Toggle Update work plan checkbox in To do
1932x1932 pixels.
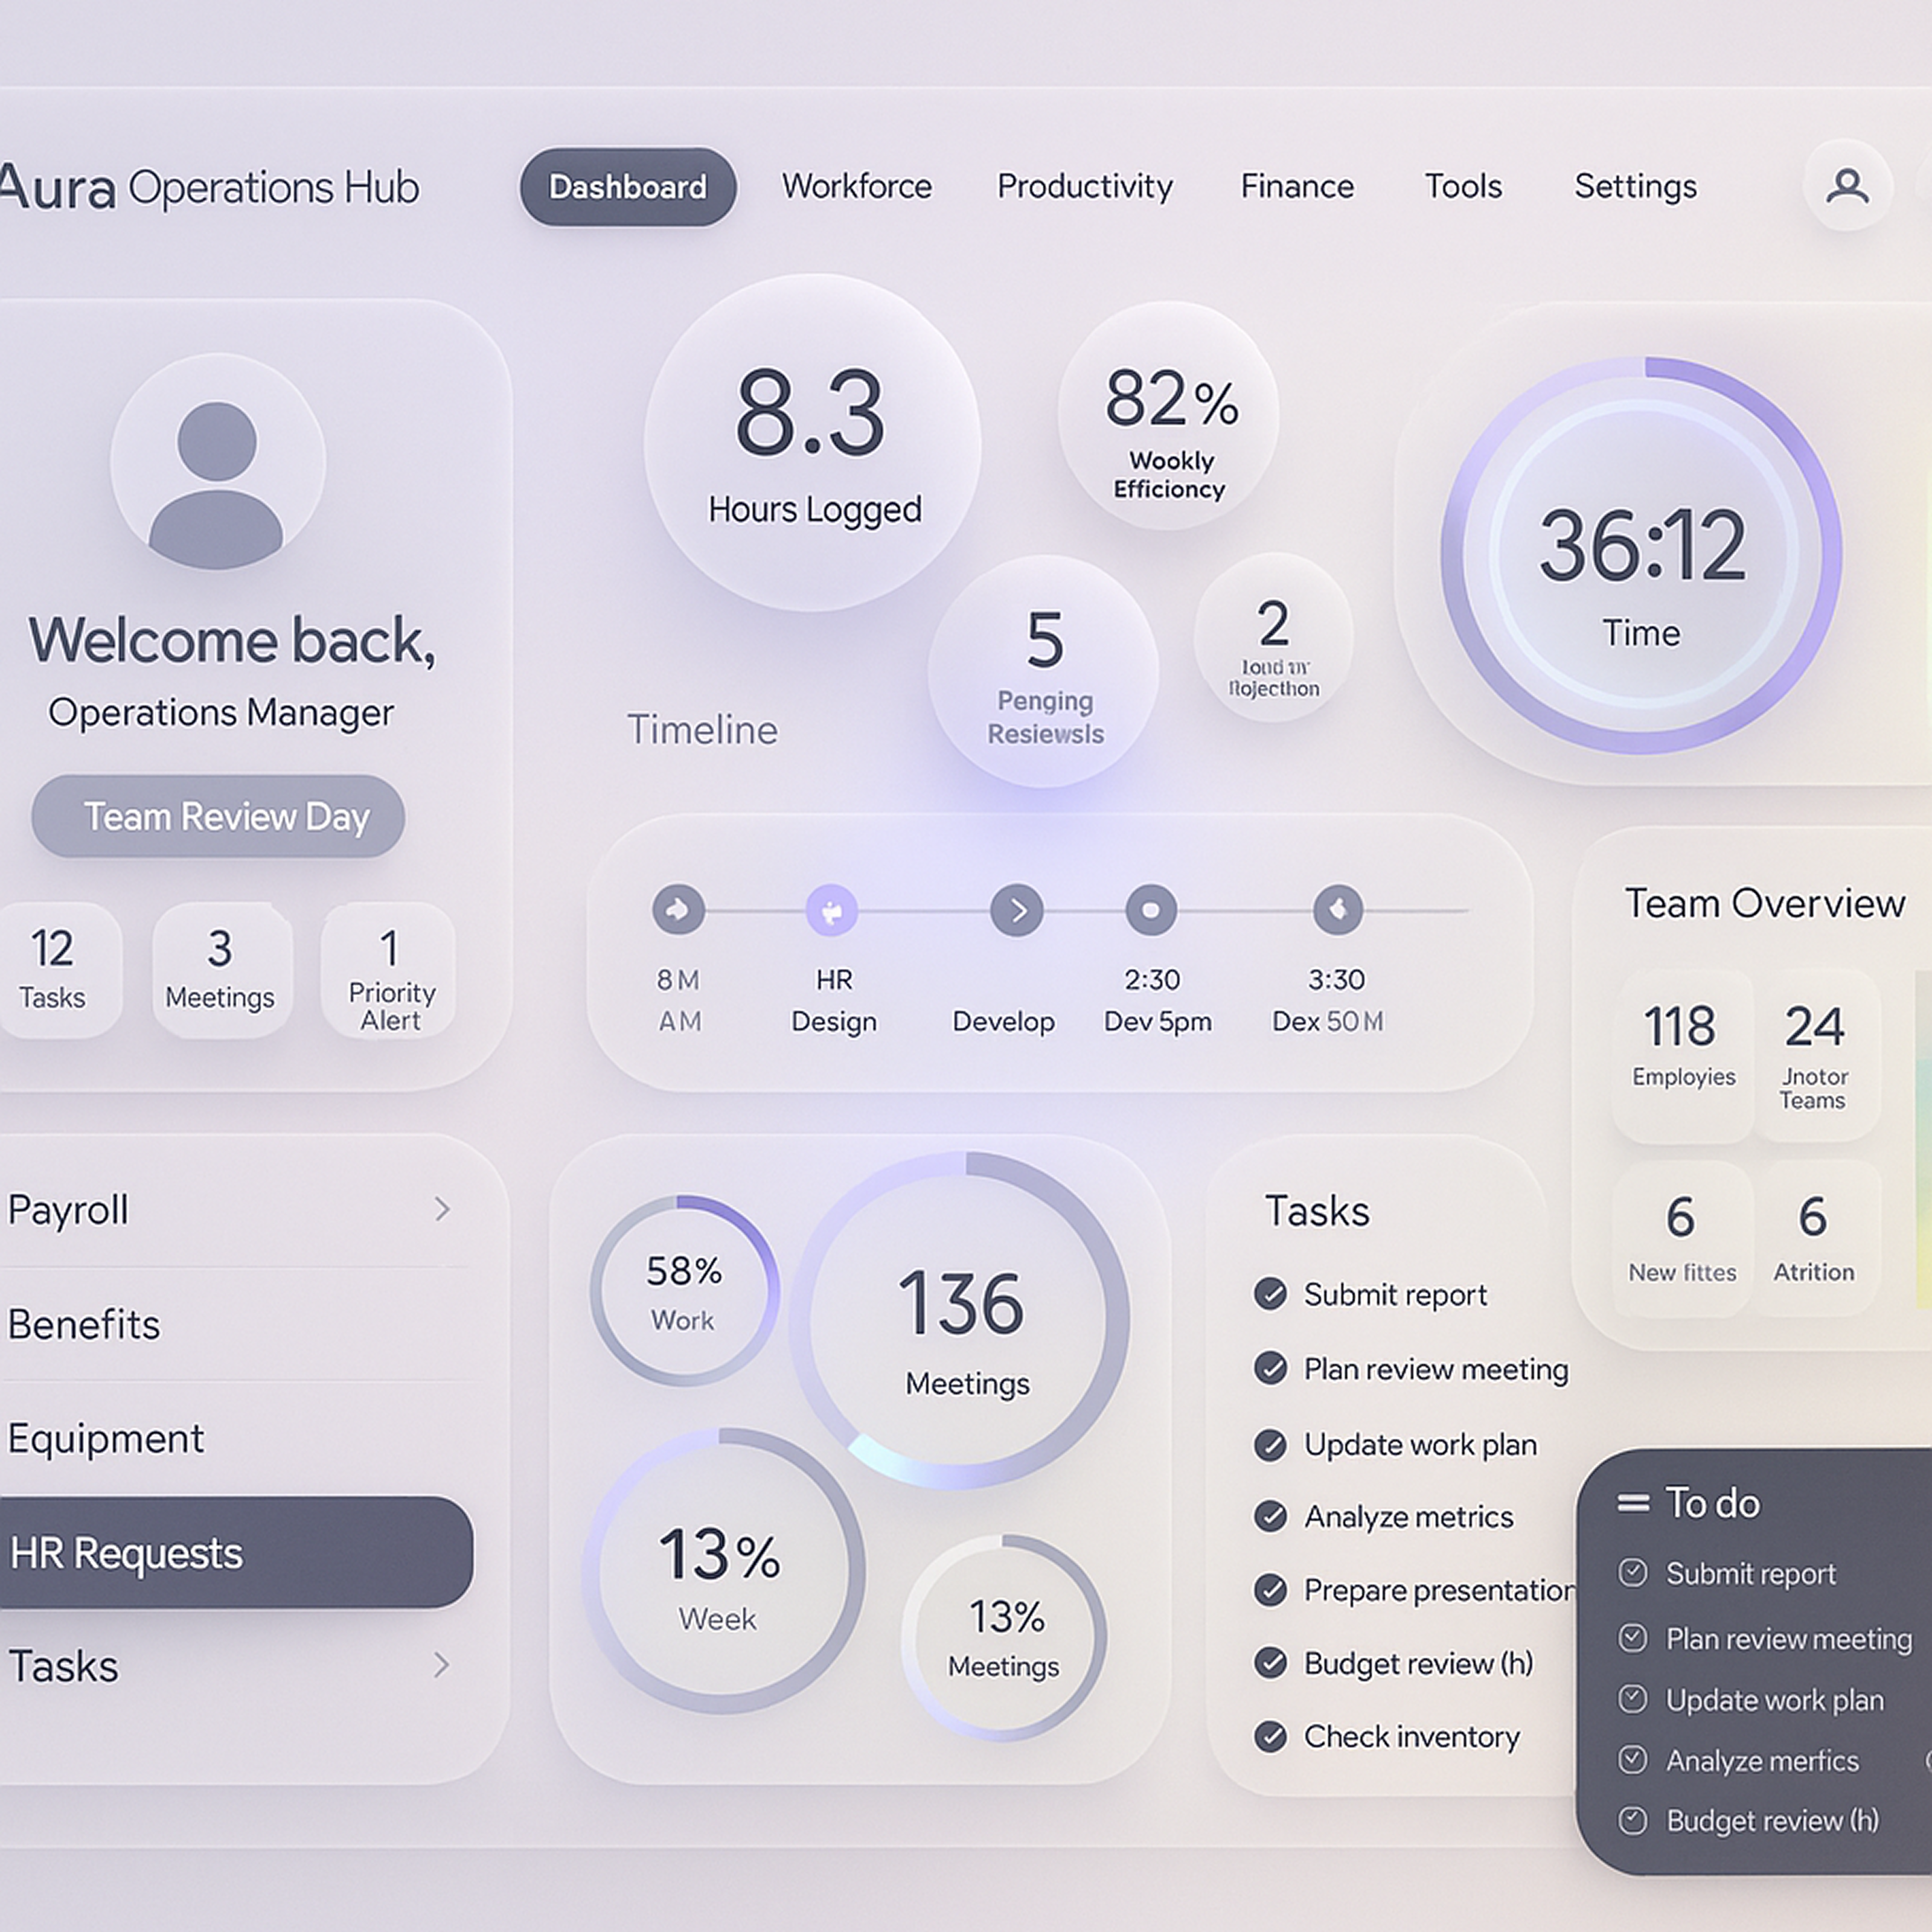(1633, 1699)
